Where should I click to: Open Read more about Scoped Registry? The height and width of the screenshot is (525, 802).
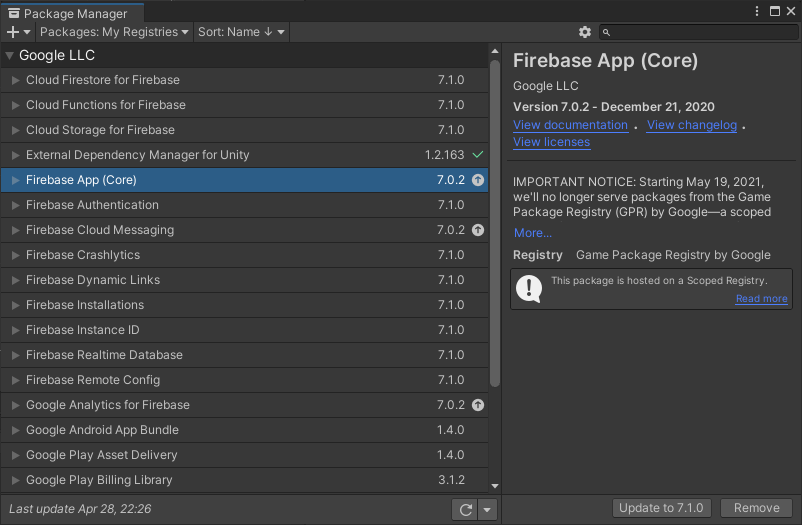point(761,299)
